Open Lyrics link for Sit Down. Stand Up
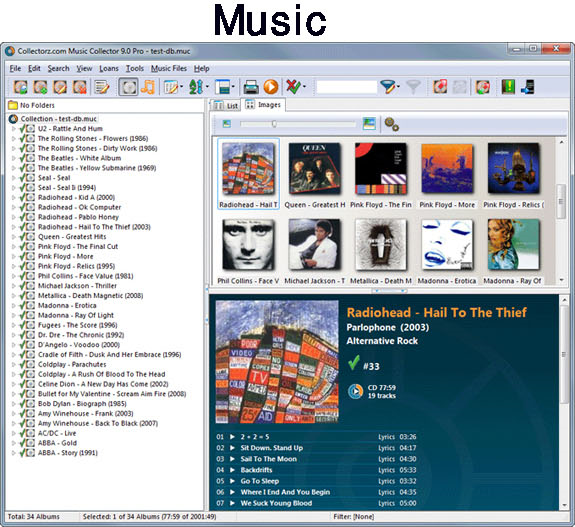 pos(386,448)
